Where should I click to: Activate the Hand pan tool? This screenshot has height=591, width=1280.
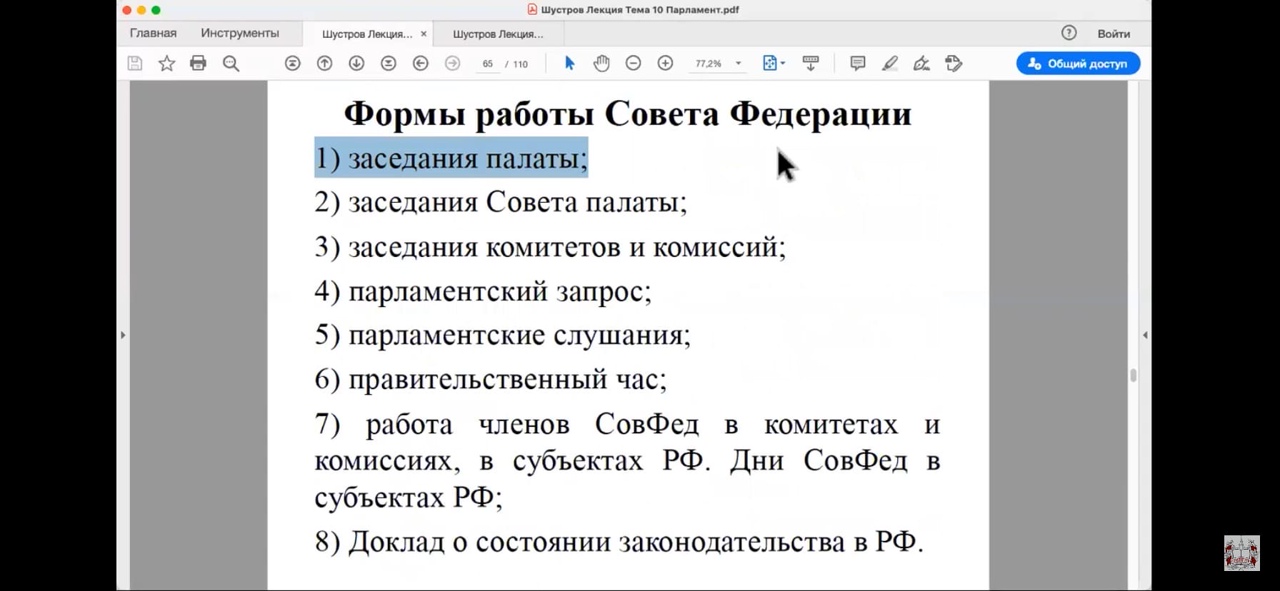[601, 63]
